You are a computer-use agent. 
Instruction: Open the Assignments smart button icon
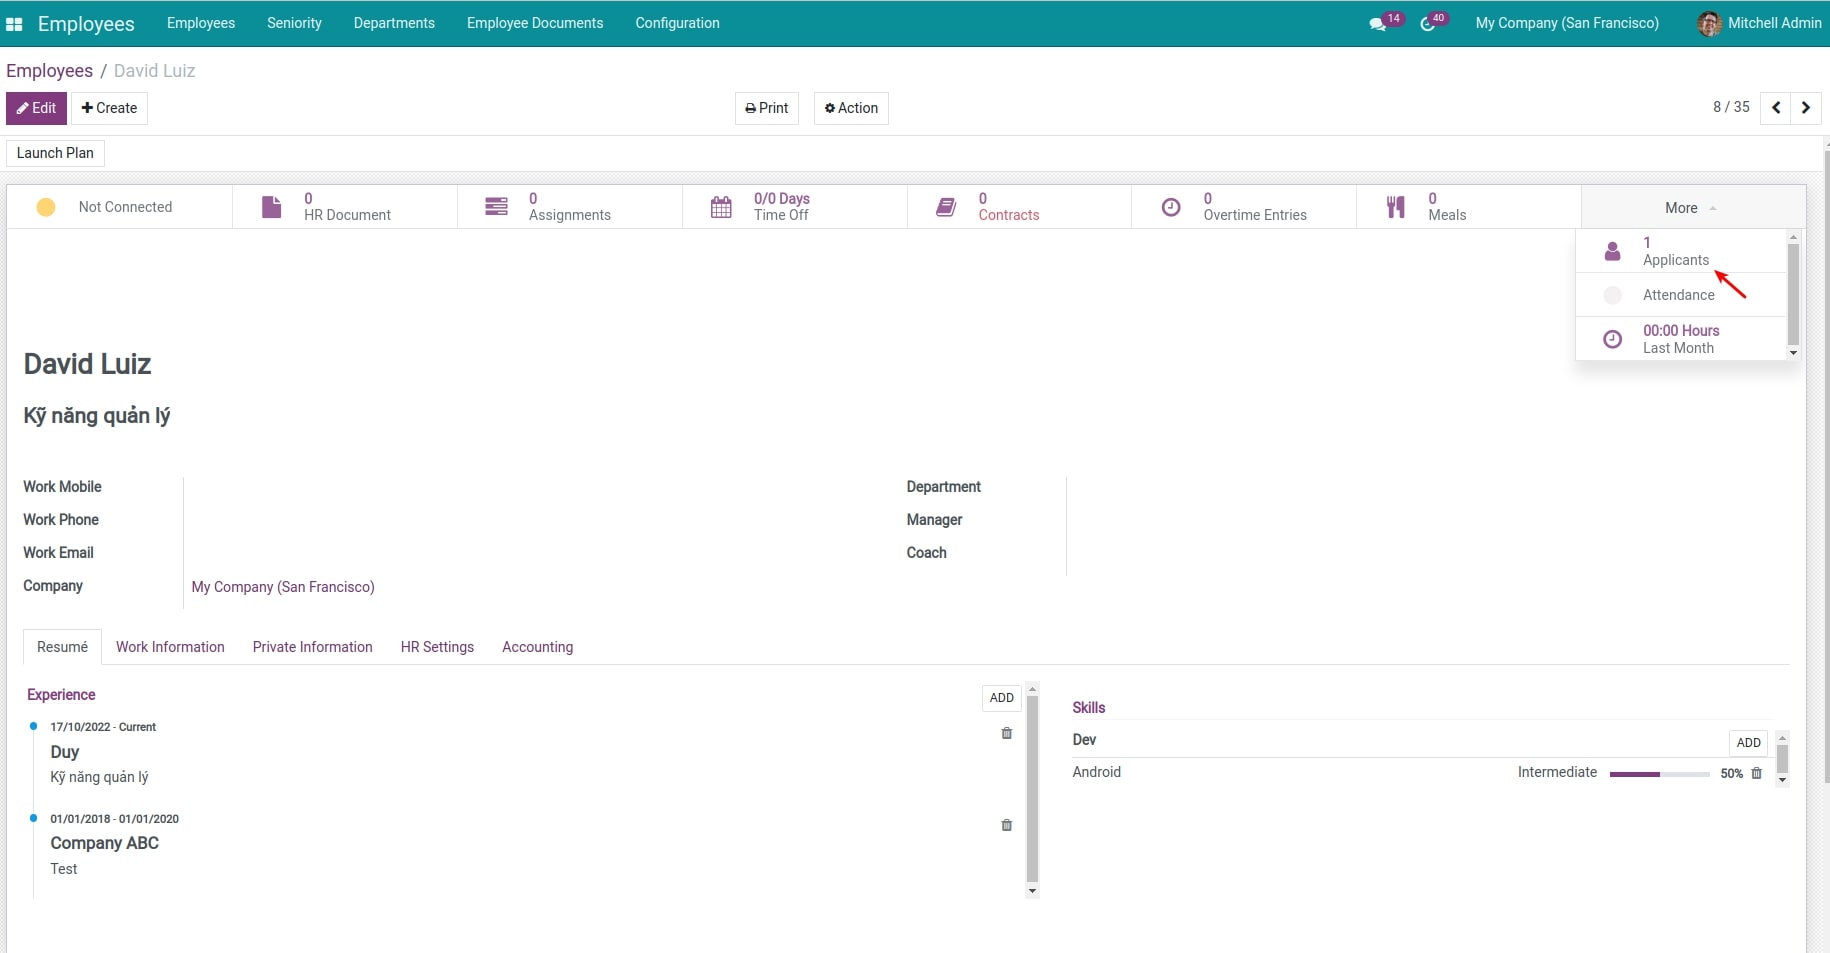pos(497,206)
